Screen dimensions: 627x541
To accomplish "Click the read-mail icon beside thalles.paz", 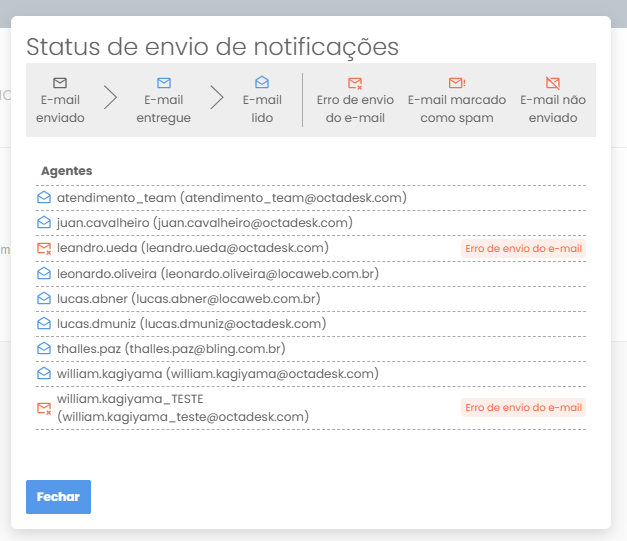I will pos(44,349).
